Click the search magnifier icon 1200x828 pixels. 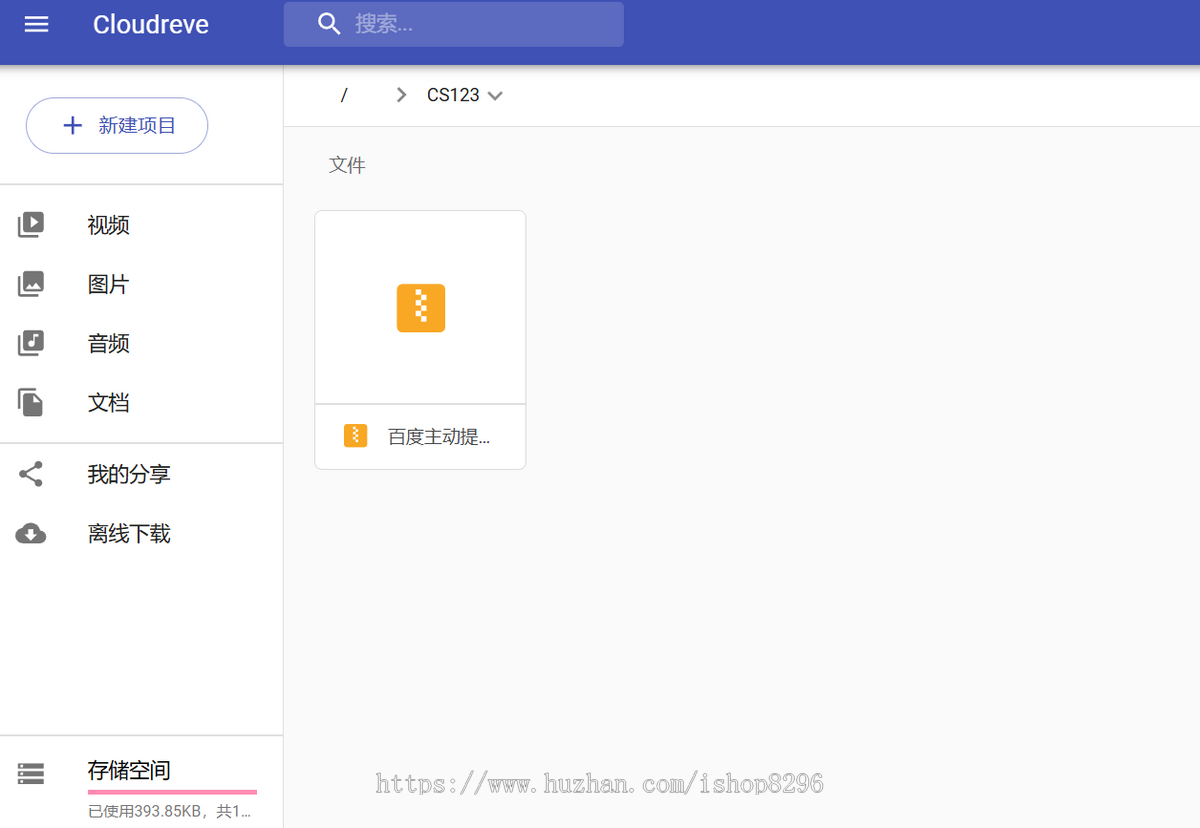coord(329,24)
